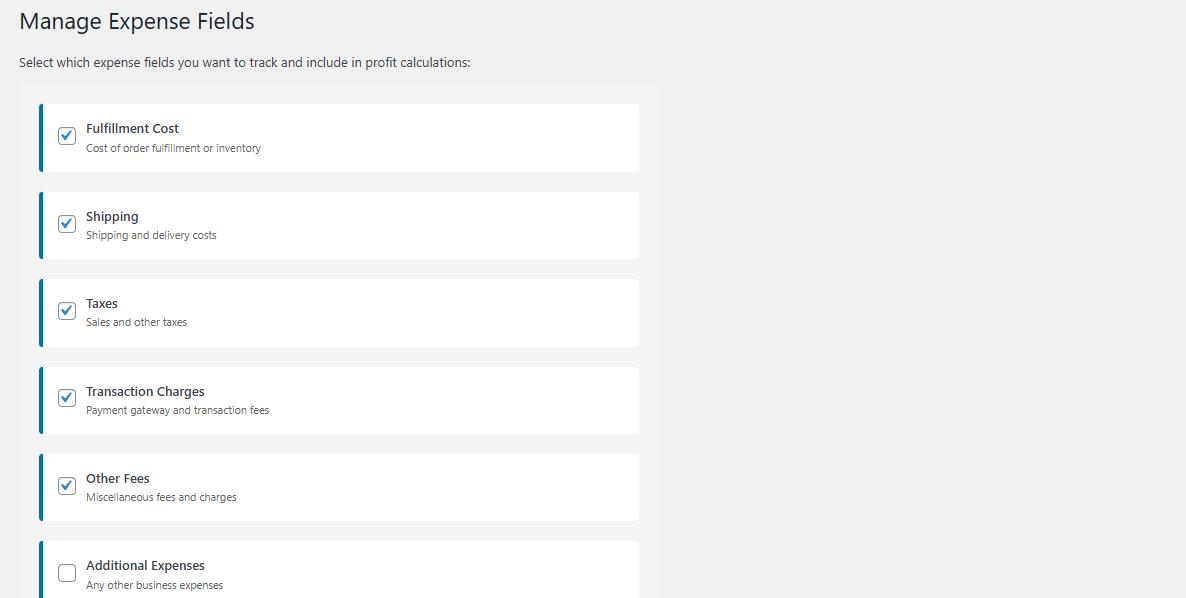1186x598 pixels.
Task: Click the Taxes label text
Action: click(101, 303)
